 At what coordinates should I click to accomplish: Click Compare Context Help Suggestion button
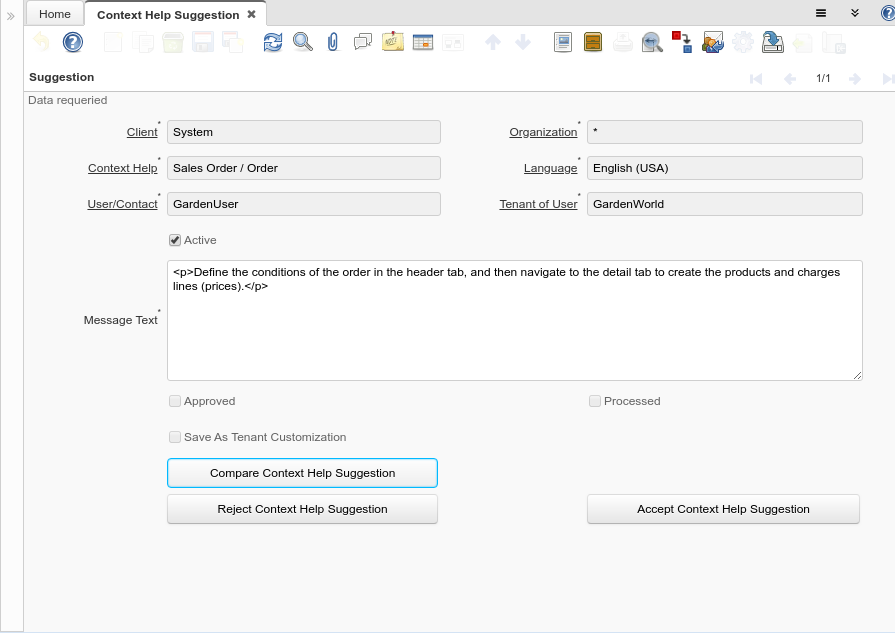point(302,473)
